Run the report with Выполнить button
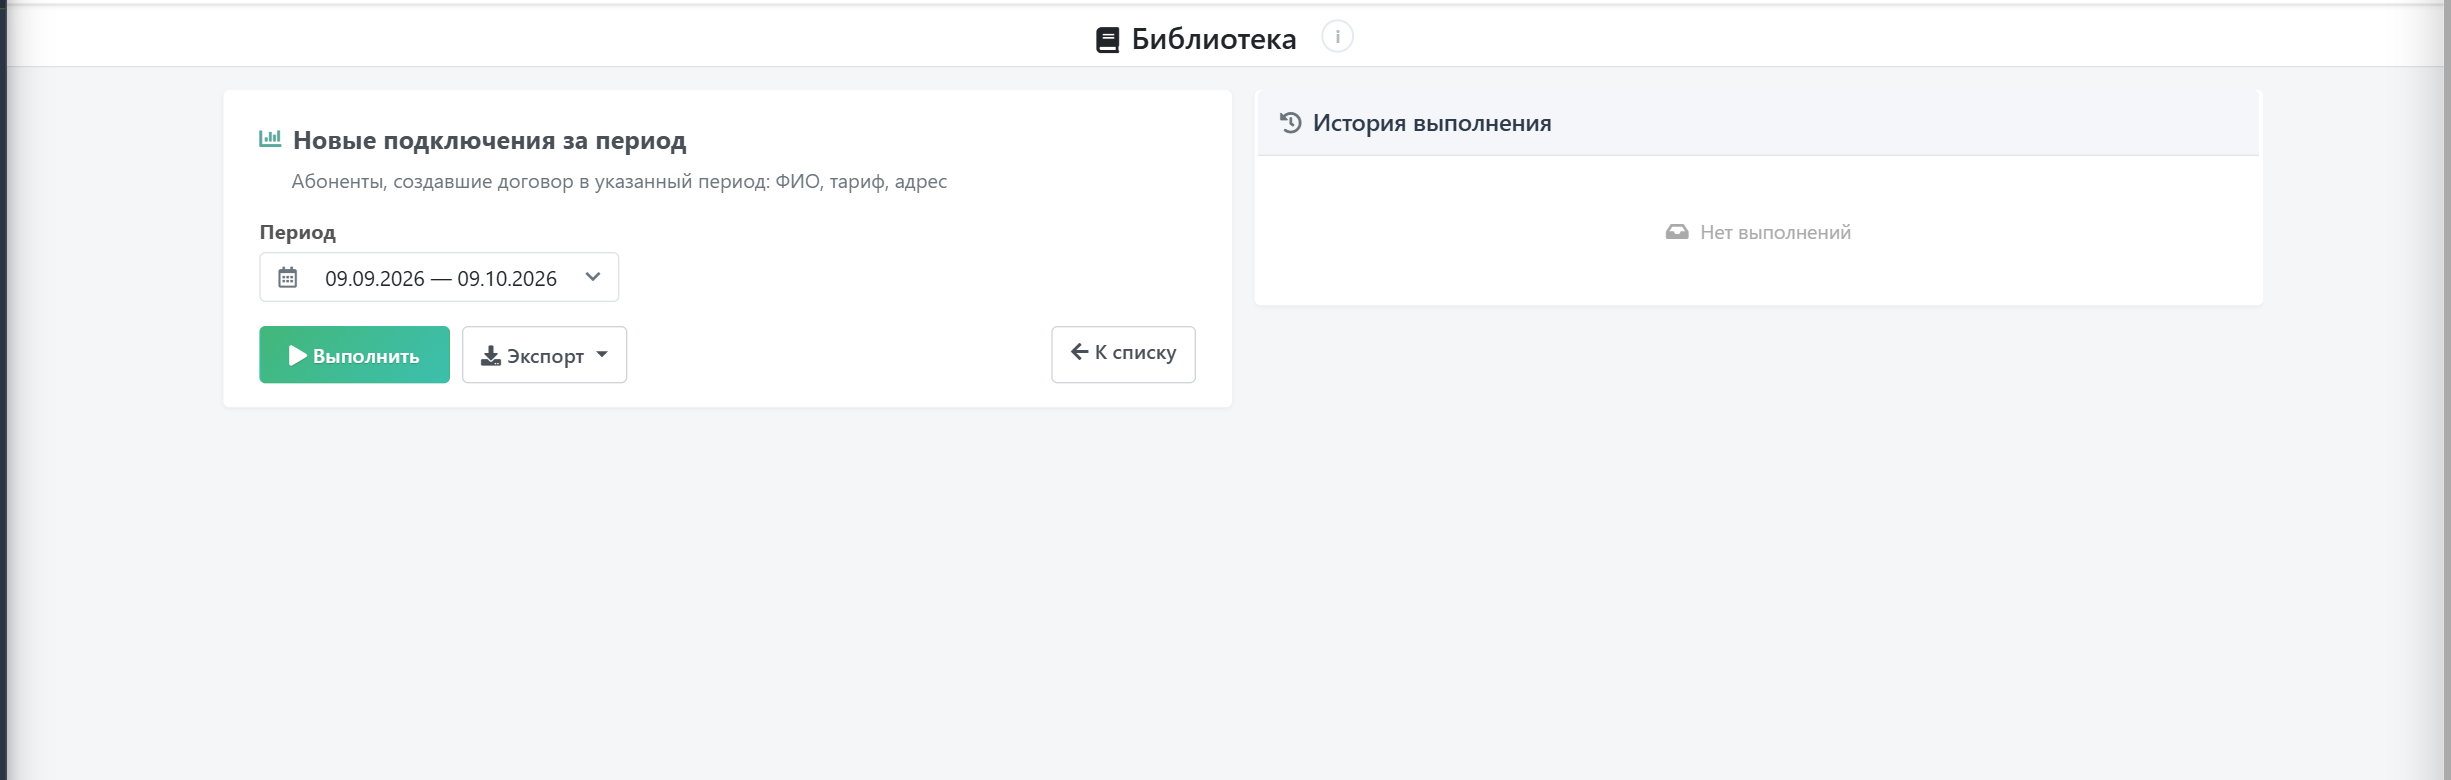Image resolution: width=2451 pixels, height=780 pixels. tap(354, 354)
